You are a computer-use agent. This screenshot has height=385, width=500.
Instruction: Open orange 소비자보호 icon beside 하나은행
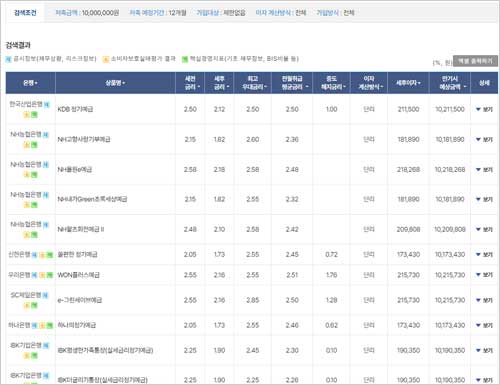click(x=42, y=326)
